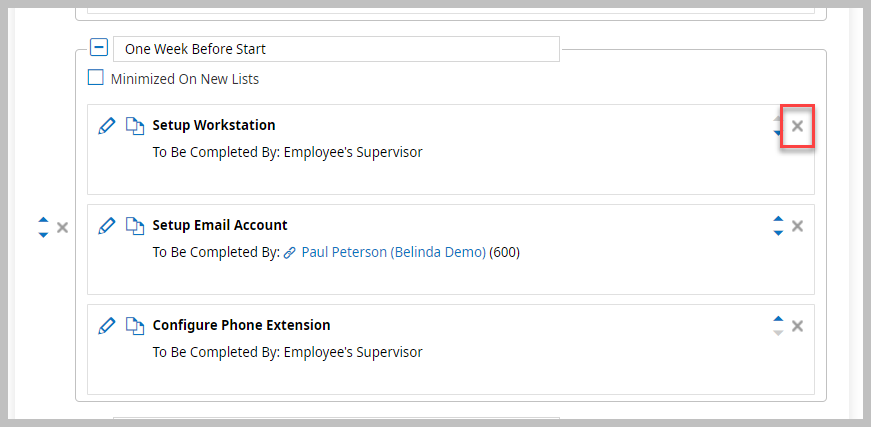Remove the Setup Workstation task

click(797, 126)
